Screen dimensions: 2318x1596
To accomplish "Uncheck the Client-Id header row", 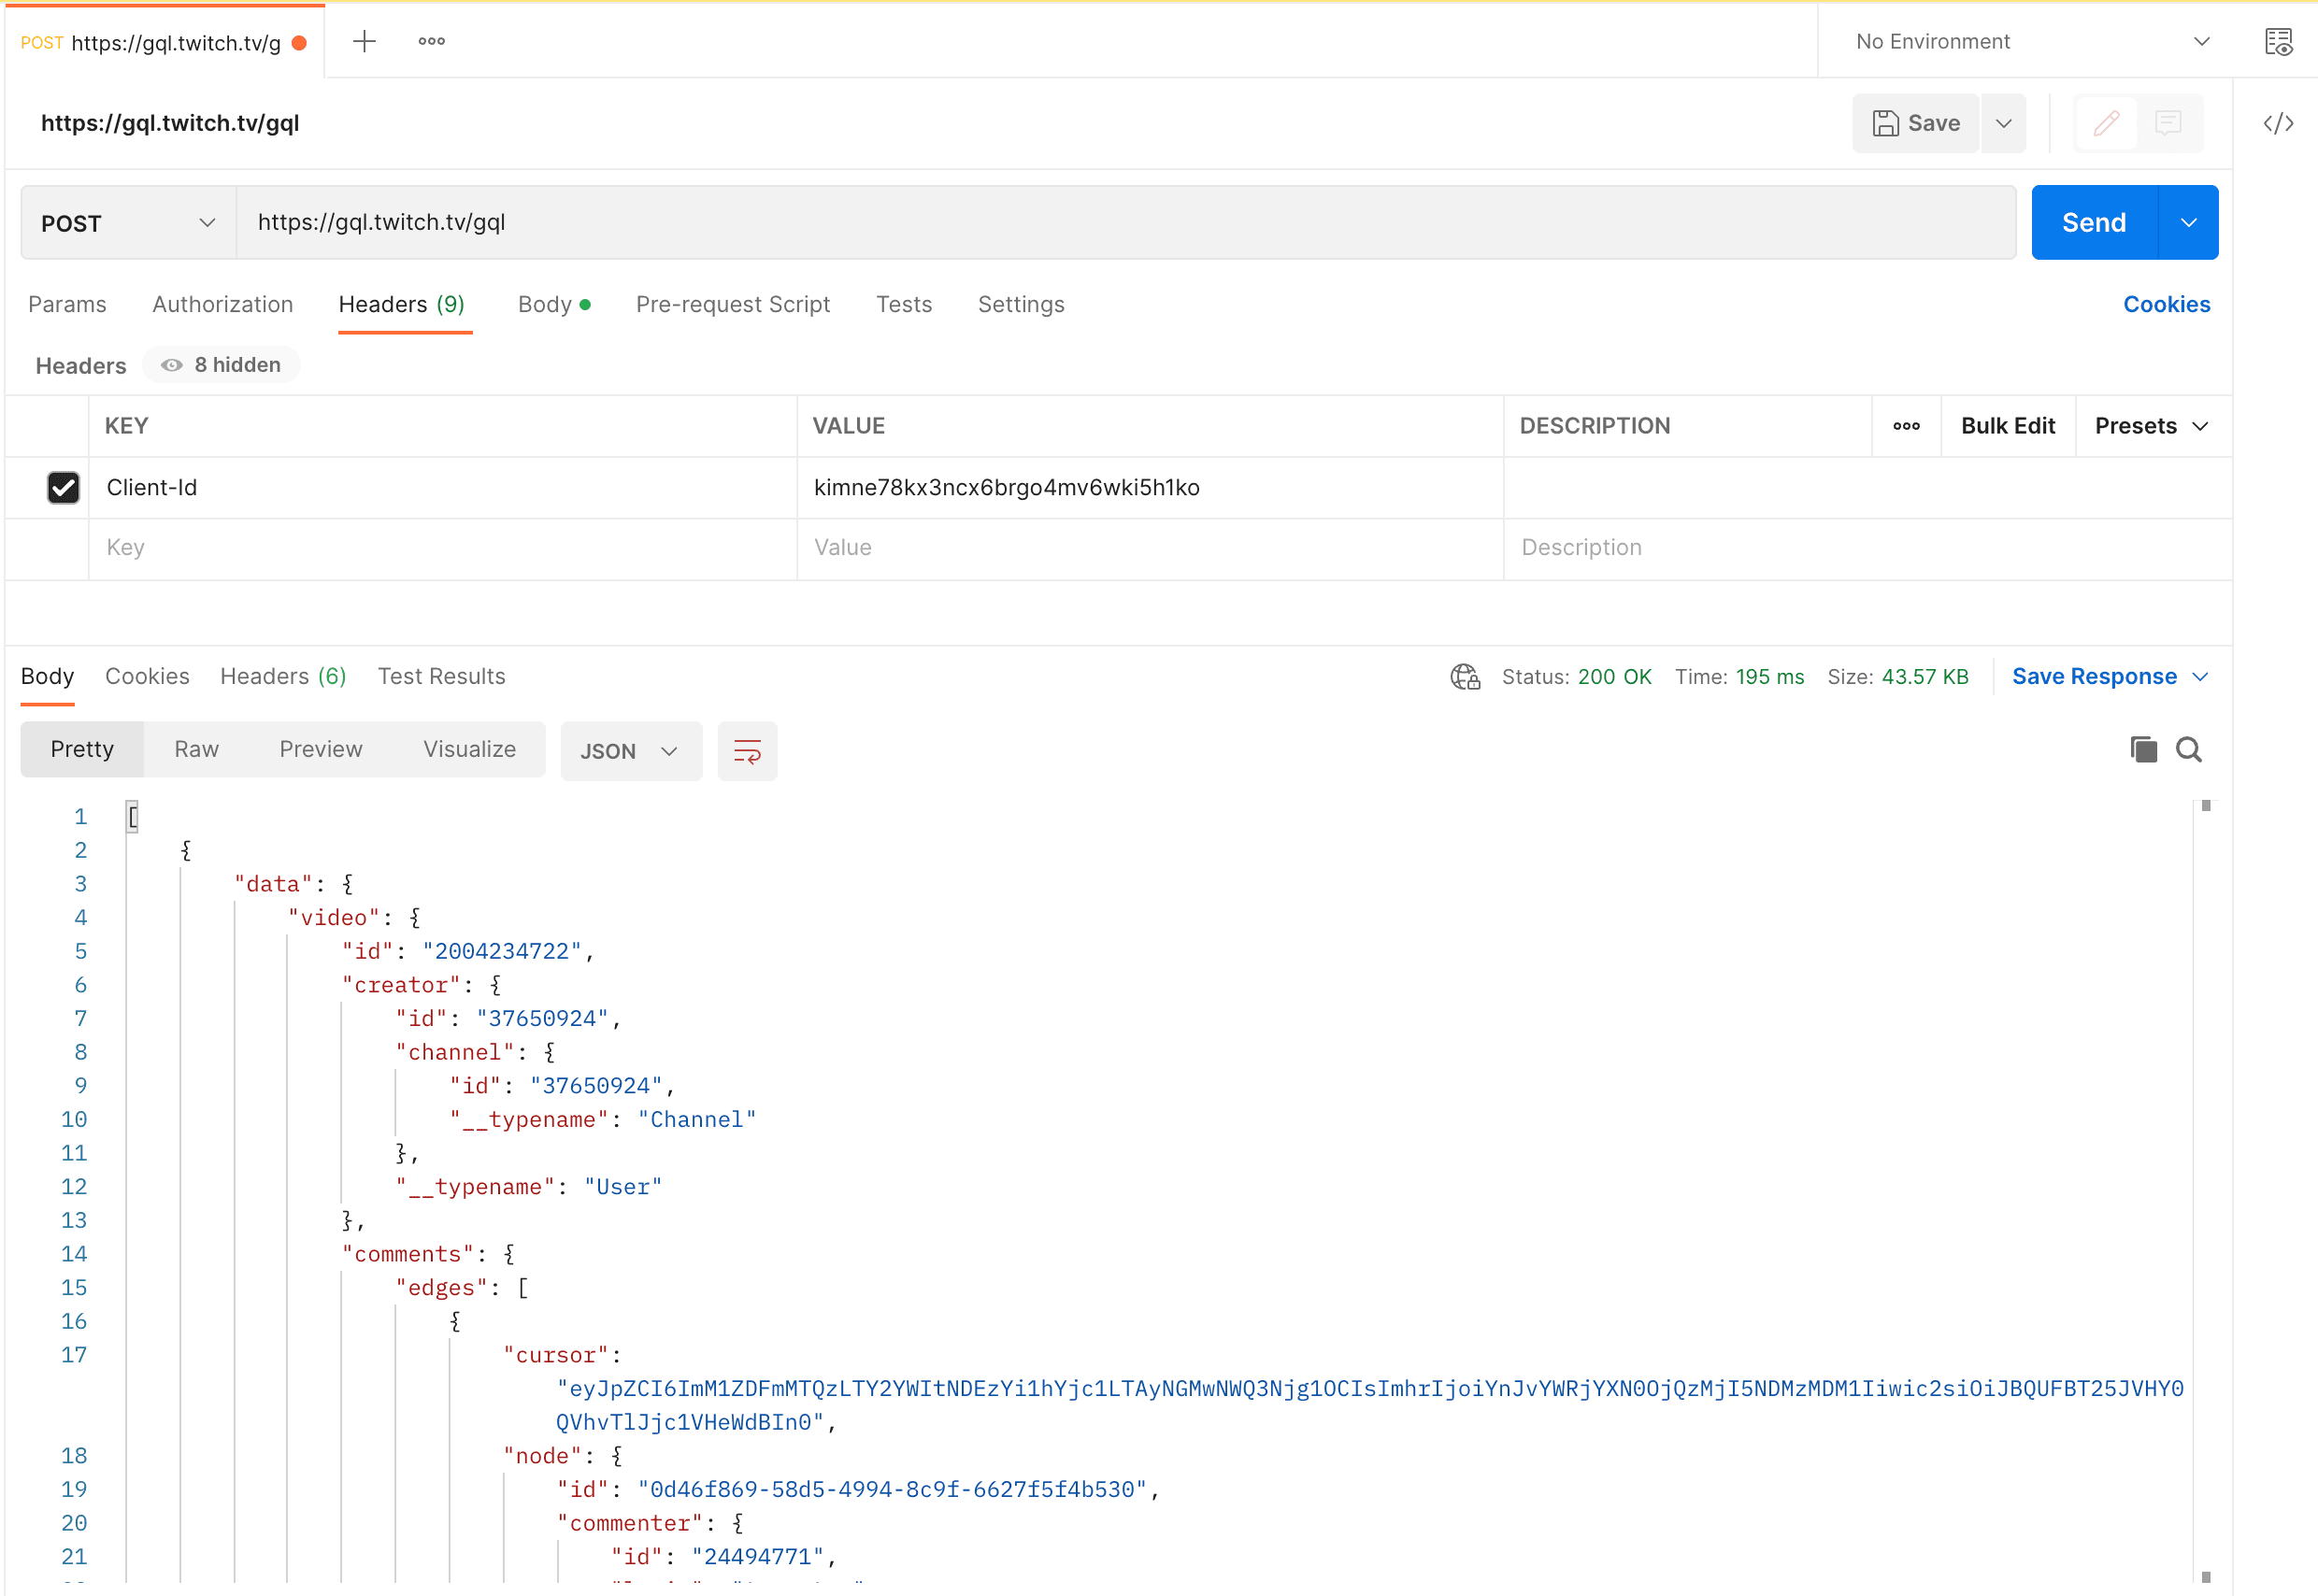I will 63,487.
